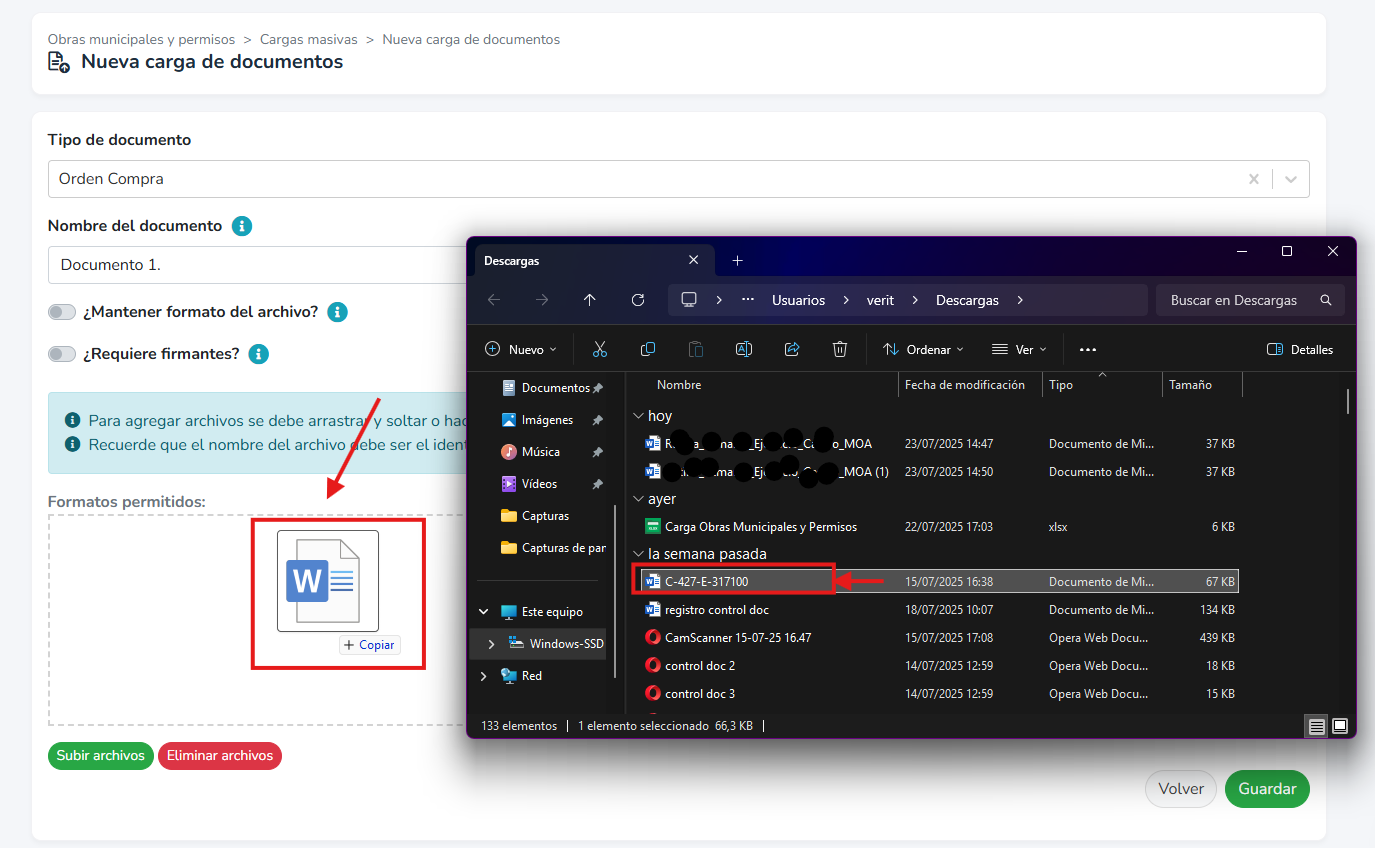Click the Eliminar archivos button
The height and width of the screenshot is (848, 1375).
[220, 756]
